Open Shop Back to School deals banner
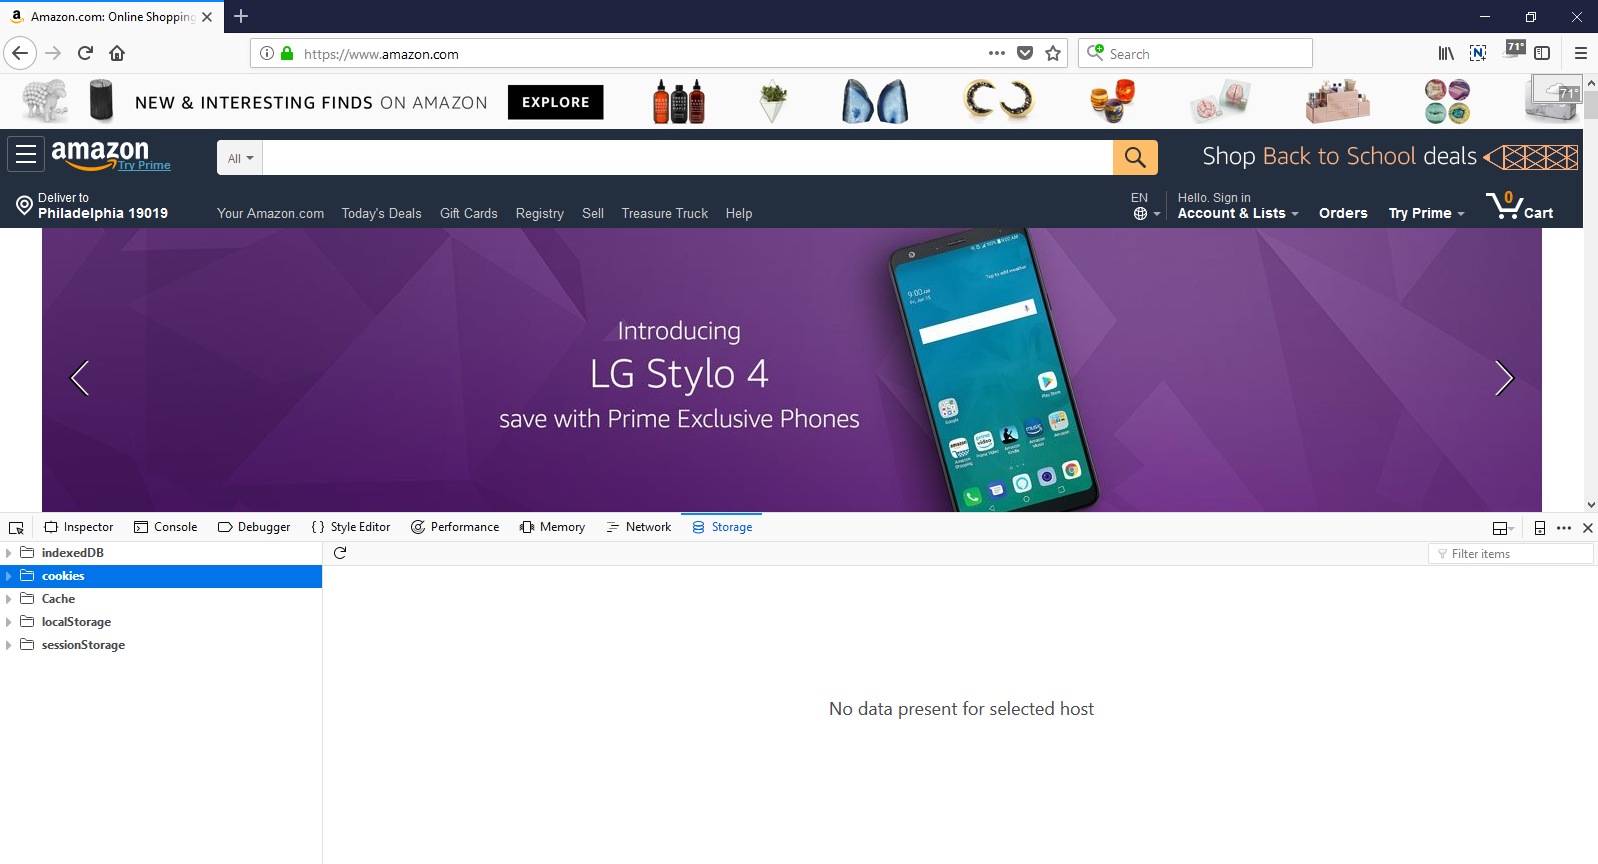1598x864 pixels. 1390,157
